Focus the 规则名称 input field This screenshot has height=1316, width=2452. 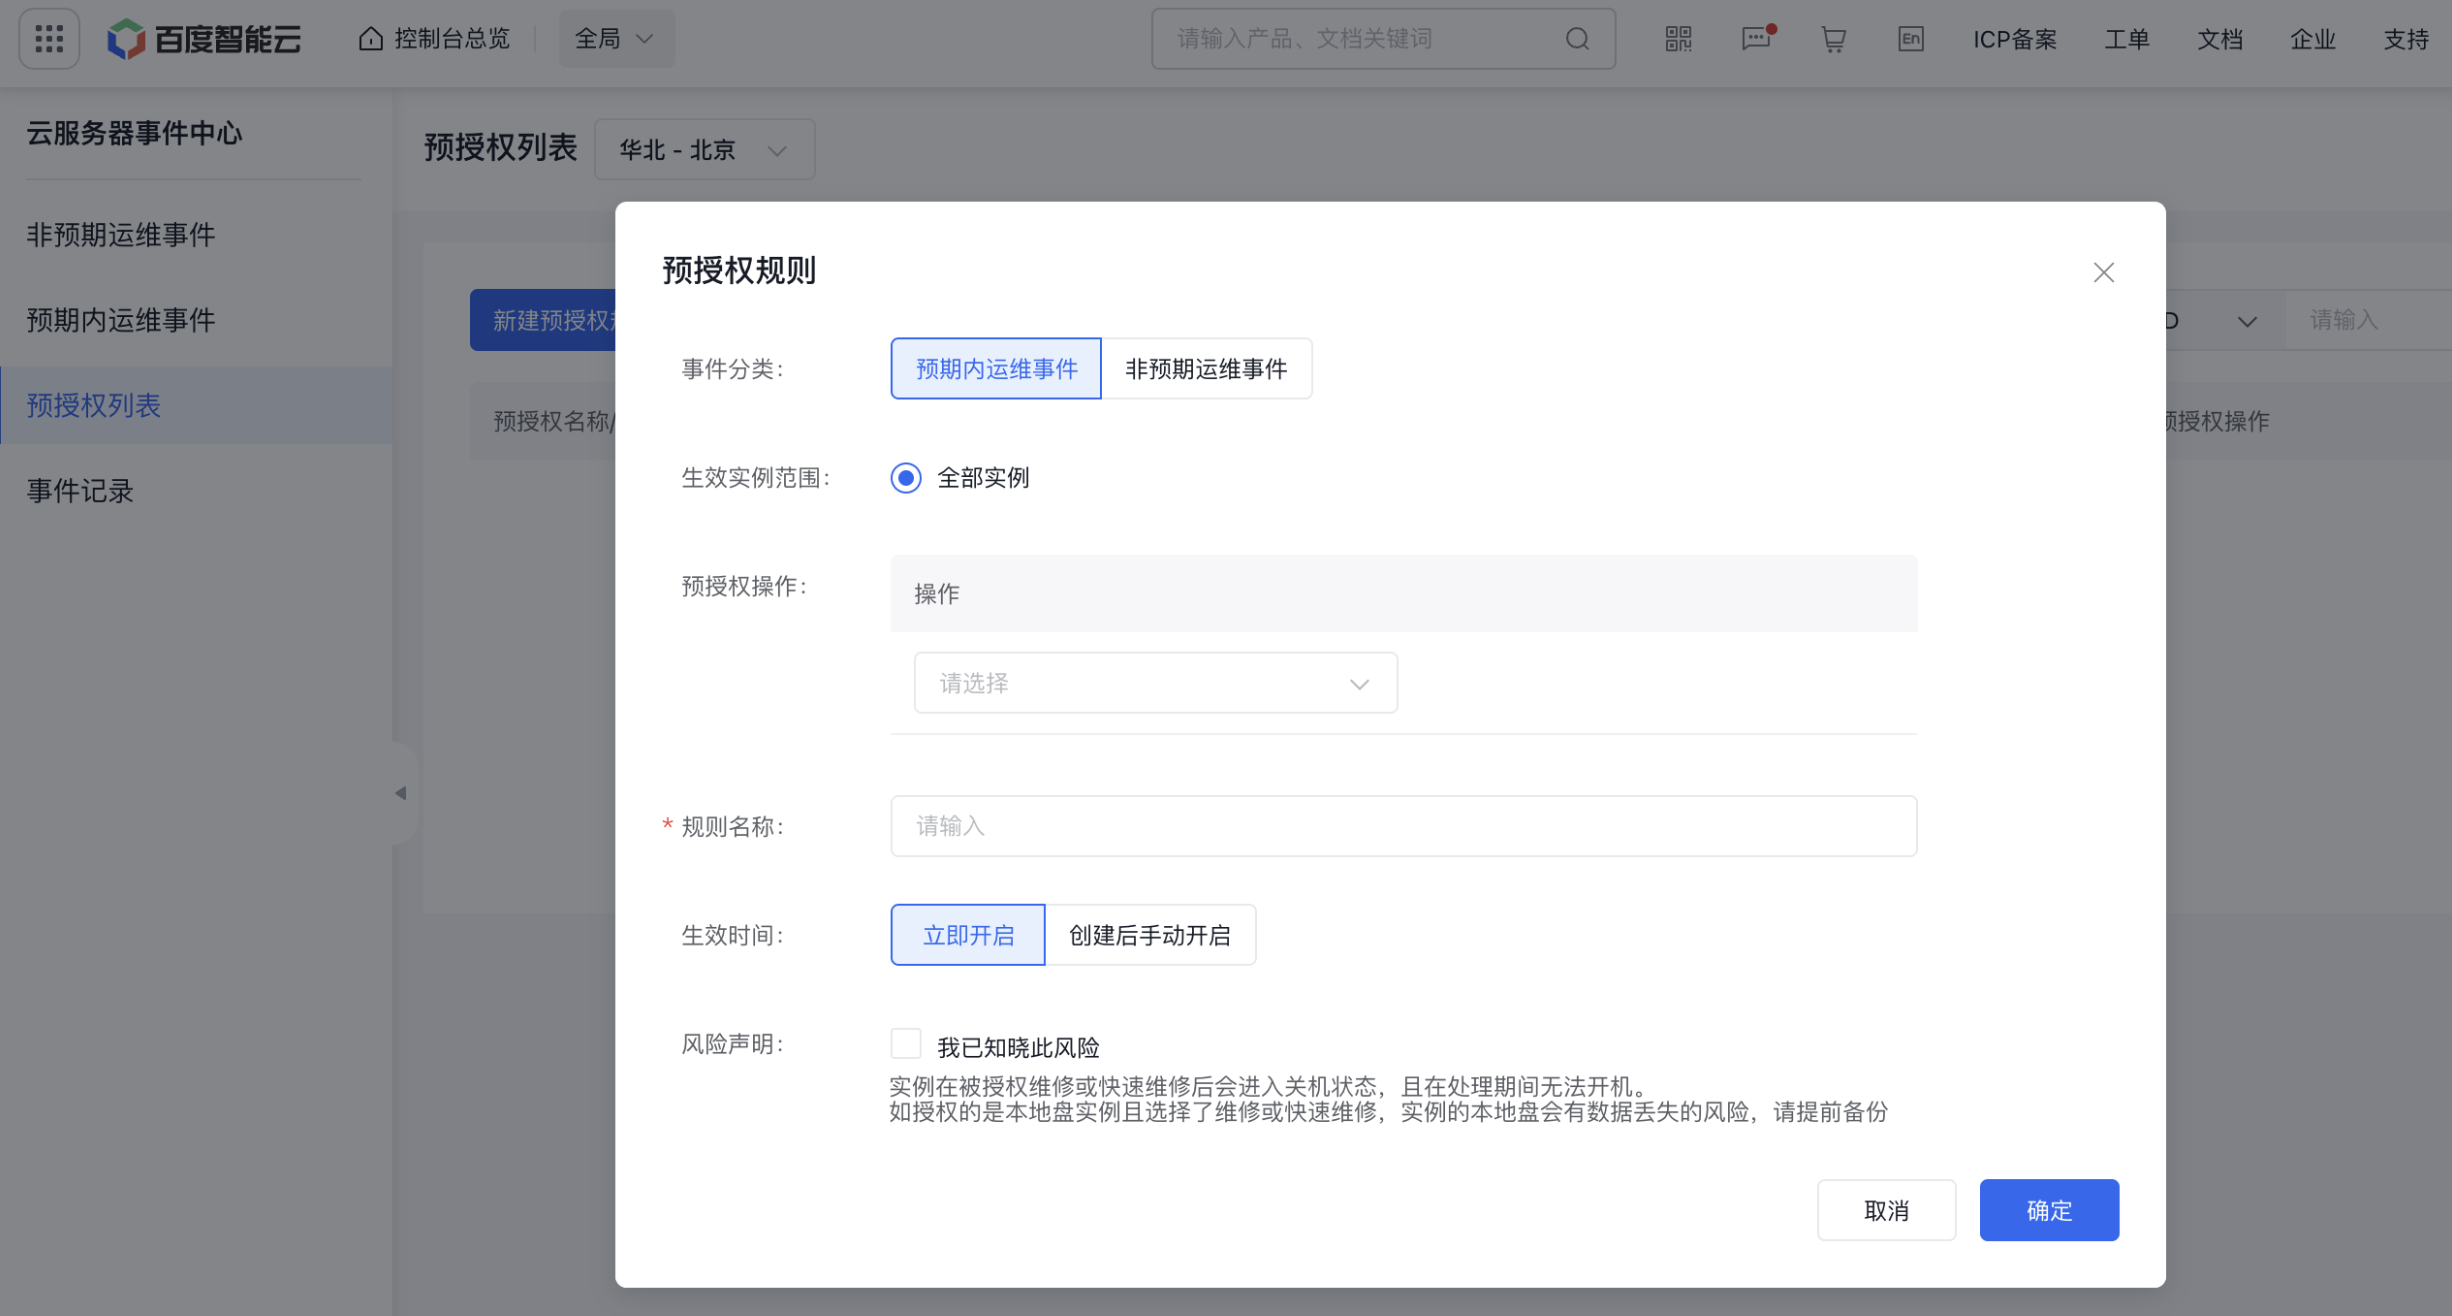[x=1403, y=826]
